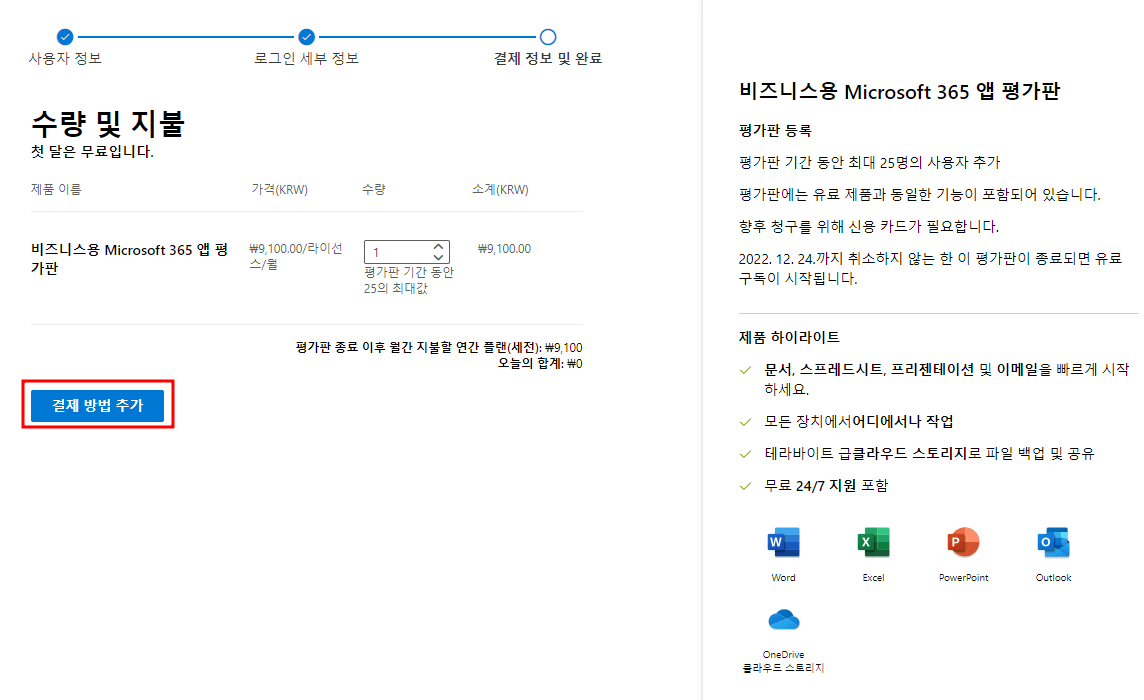The height and width of the screenshot is (700, 1144).
Task: Click the completed 사용자 정보 step checkmark
Action: pos(65,35)
